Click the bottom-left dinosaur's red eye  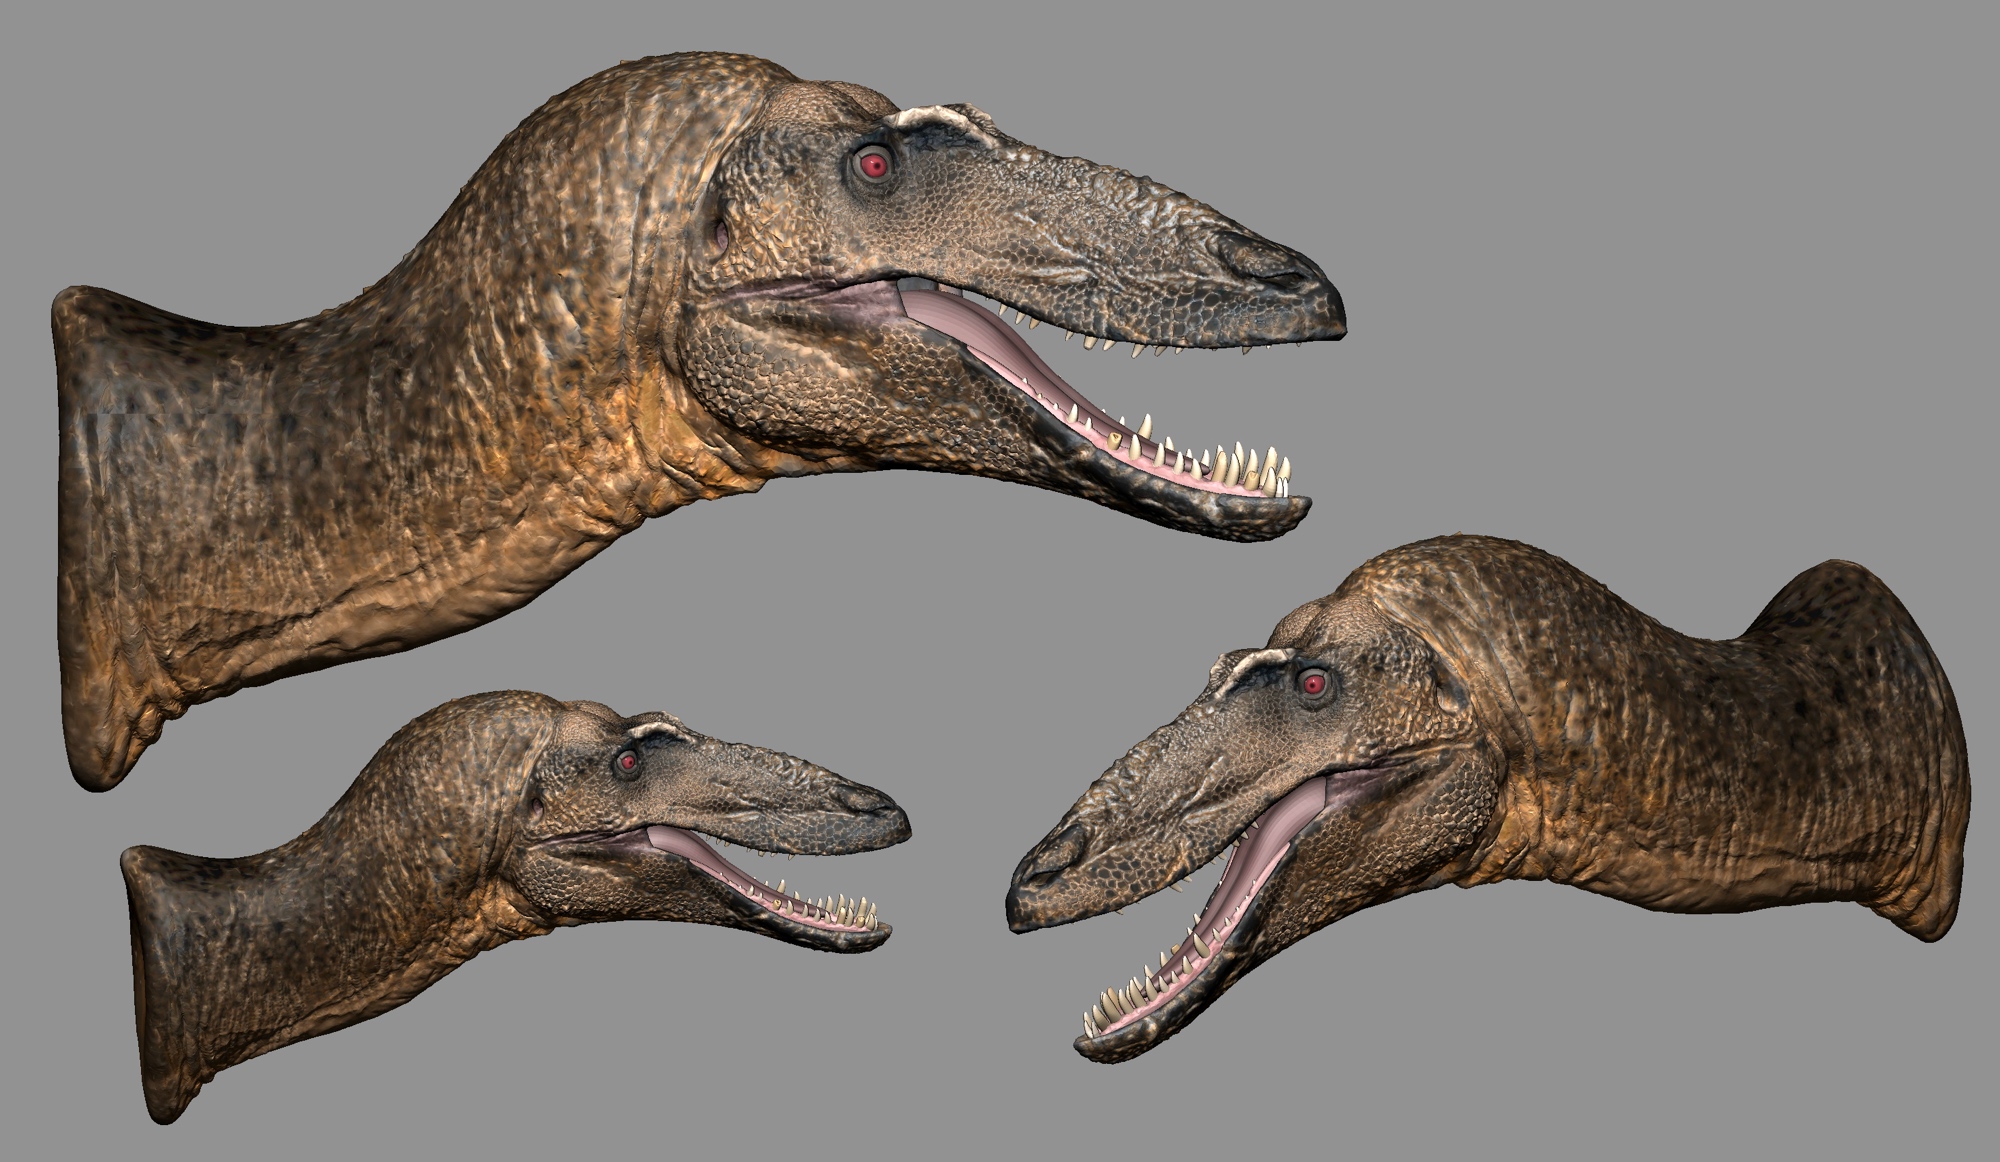[628, 762]
